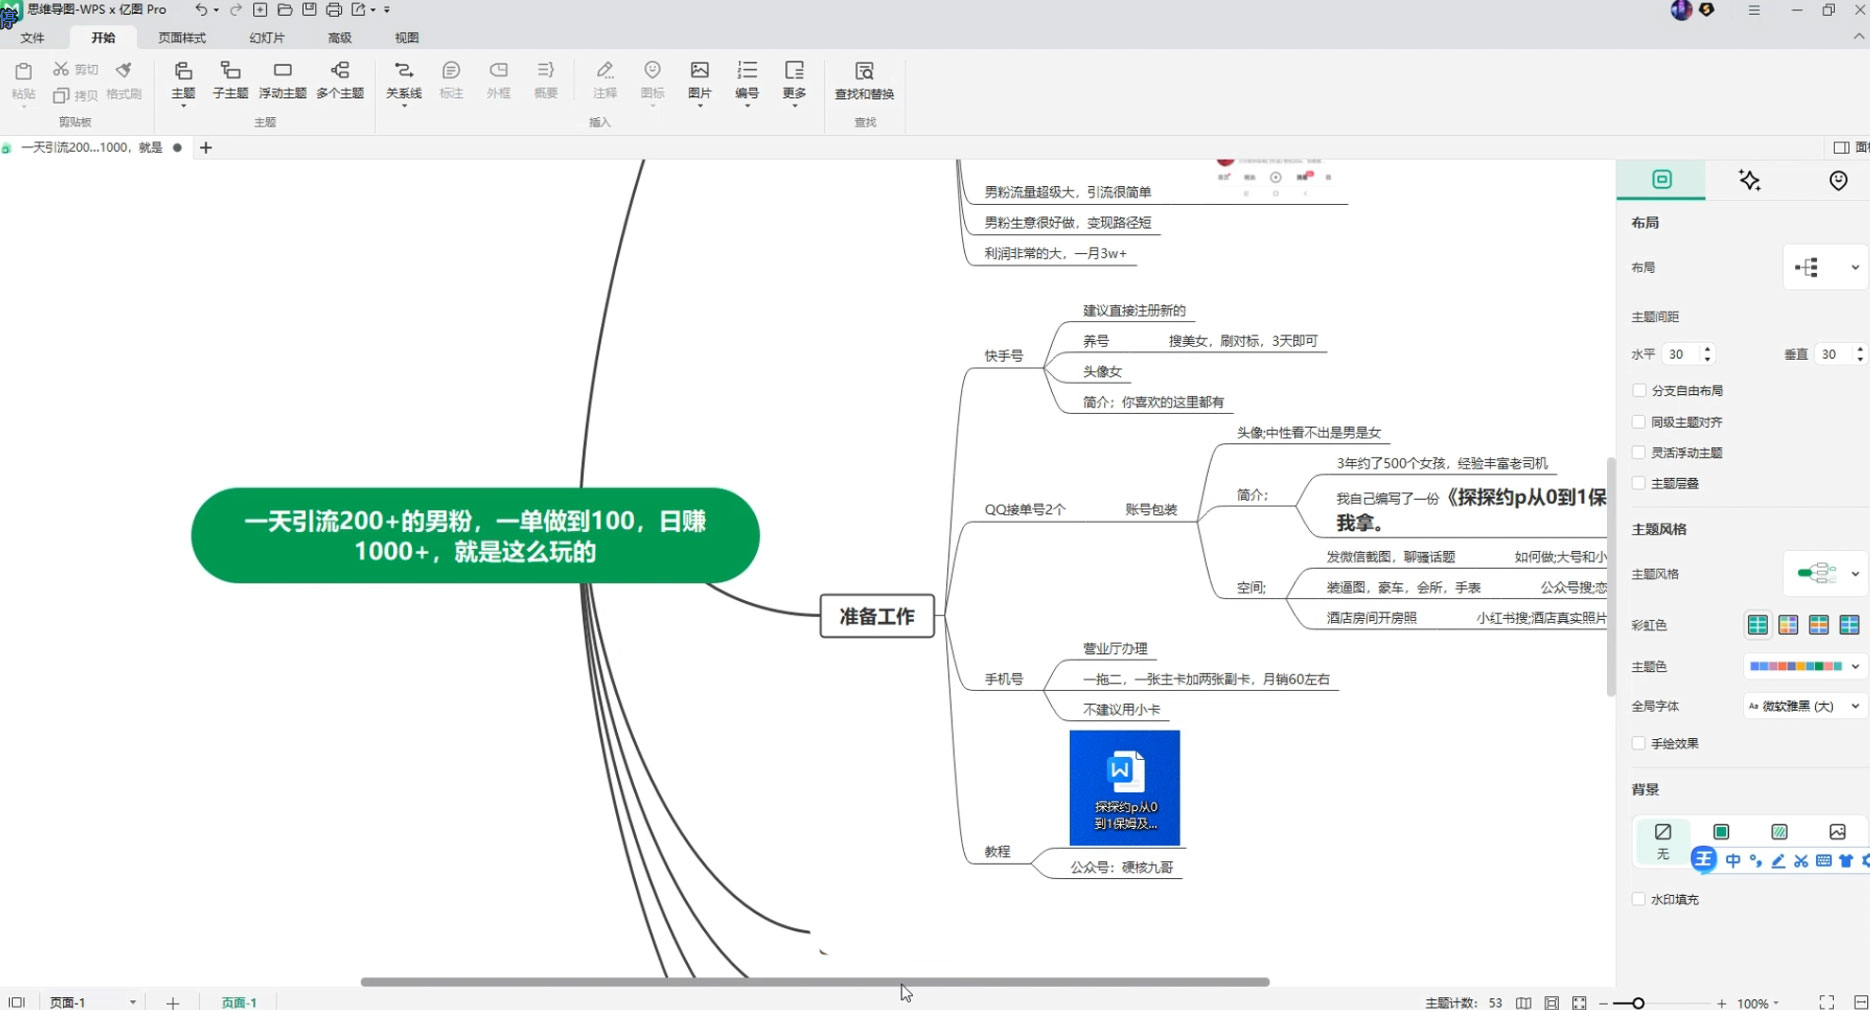Open the icon/sticker panel tab
Screen dimensions: 1870x1010
tap(1838, 180)
